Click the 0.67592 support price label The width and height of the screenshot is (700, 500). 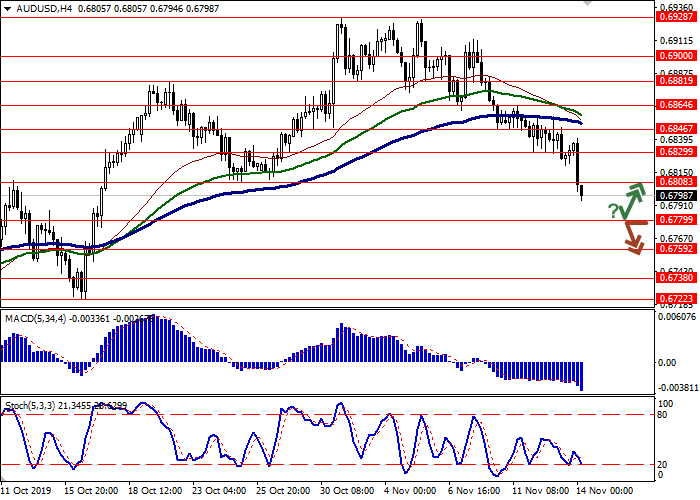tap(675, 249)
